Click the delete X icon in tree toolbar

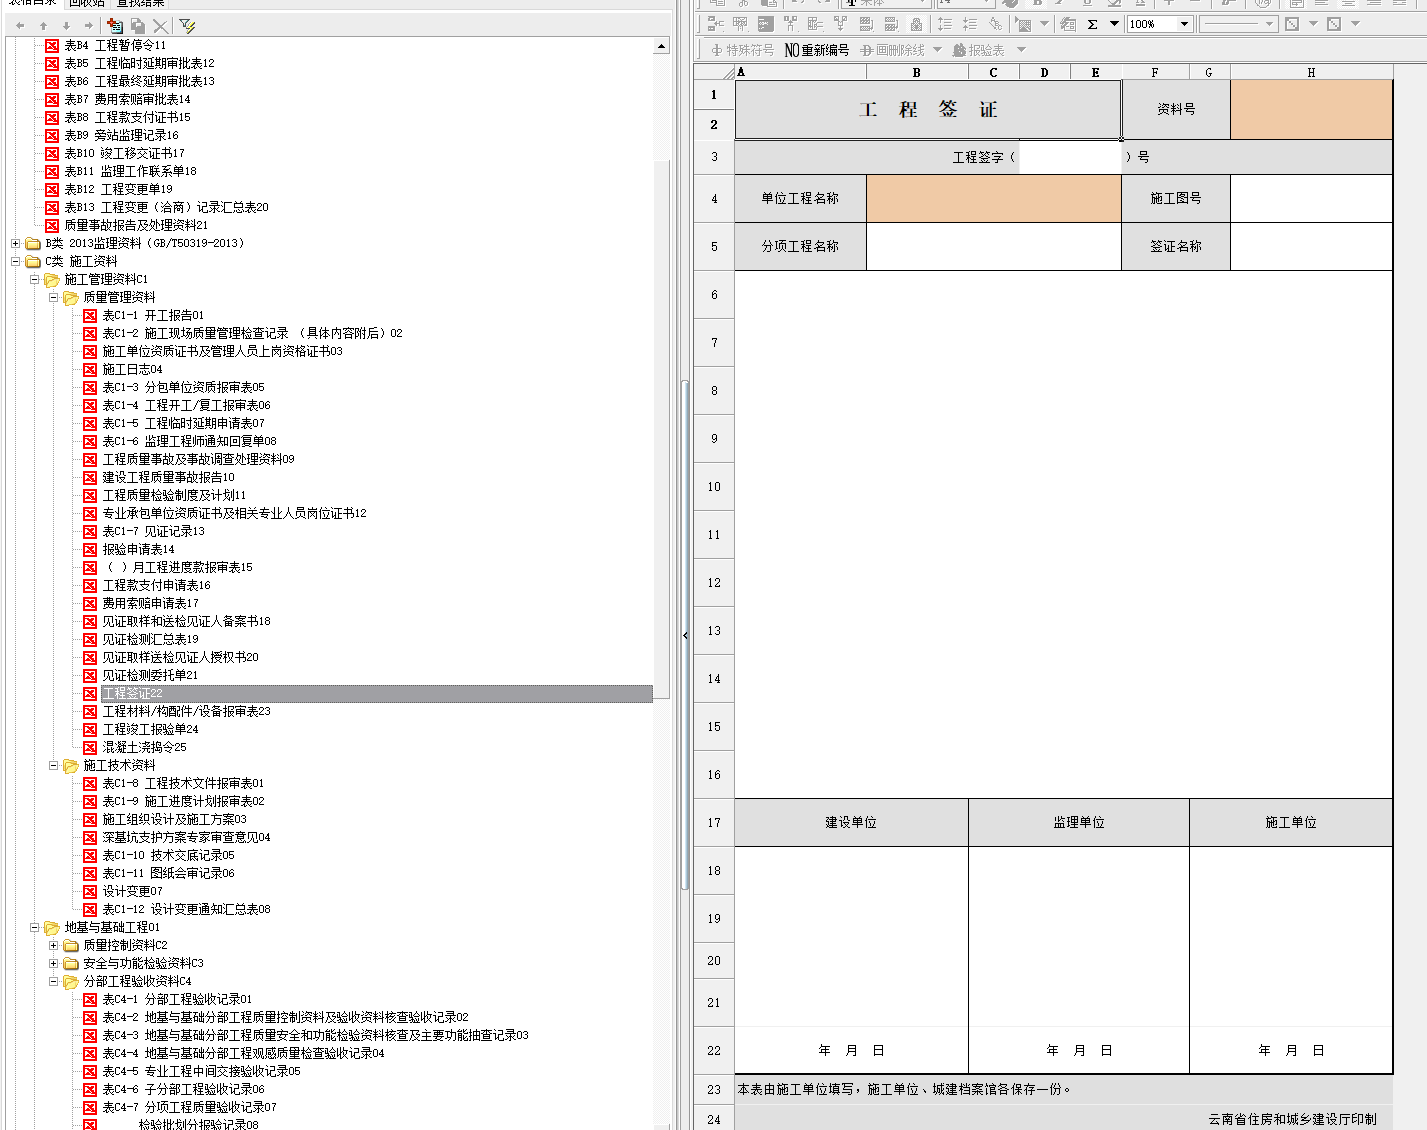(x=160, y=26)
